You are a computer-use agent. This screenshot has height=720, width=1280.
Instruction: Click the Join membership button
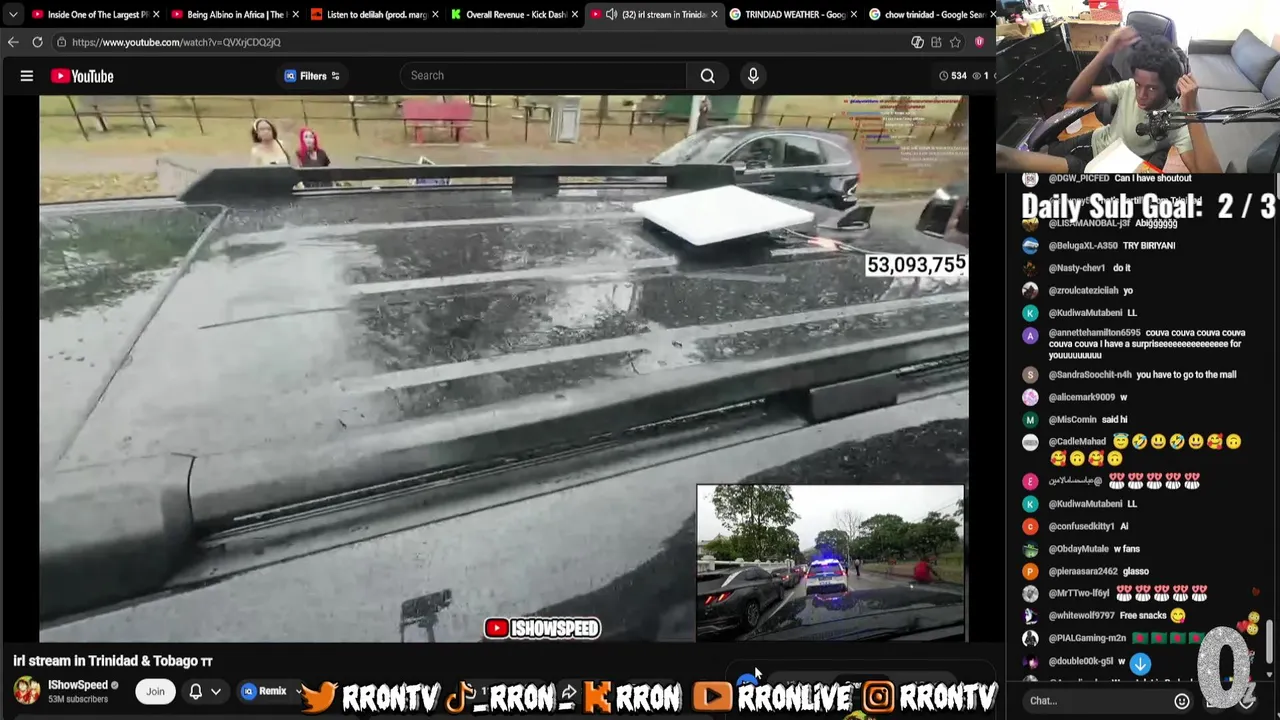click(x=155, y=691)
